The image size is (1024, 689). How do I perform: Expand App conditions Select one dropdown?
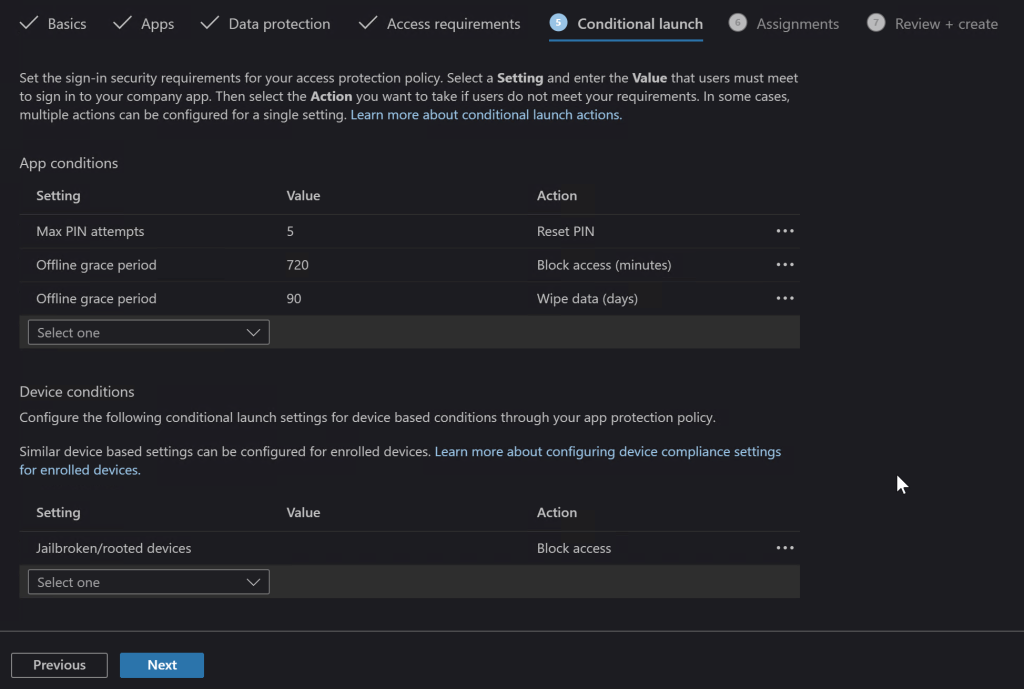[148, 332]
